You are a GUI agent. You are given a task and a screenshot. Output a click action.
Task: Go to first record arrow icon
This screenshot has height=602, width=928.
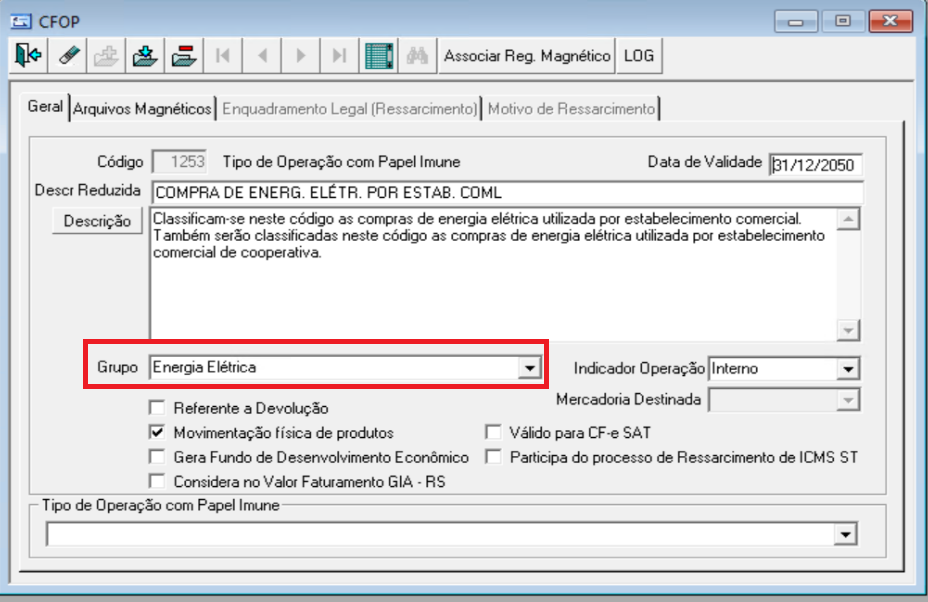click(222, 56)
